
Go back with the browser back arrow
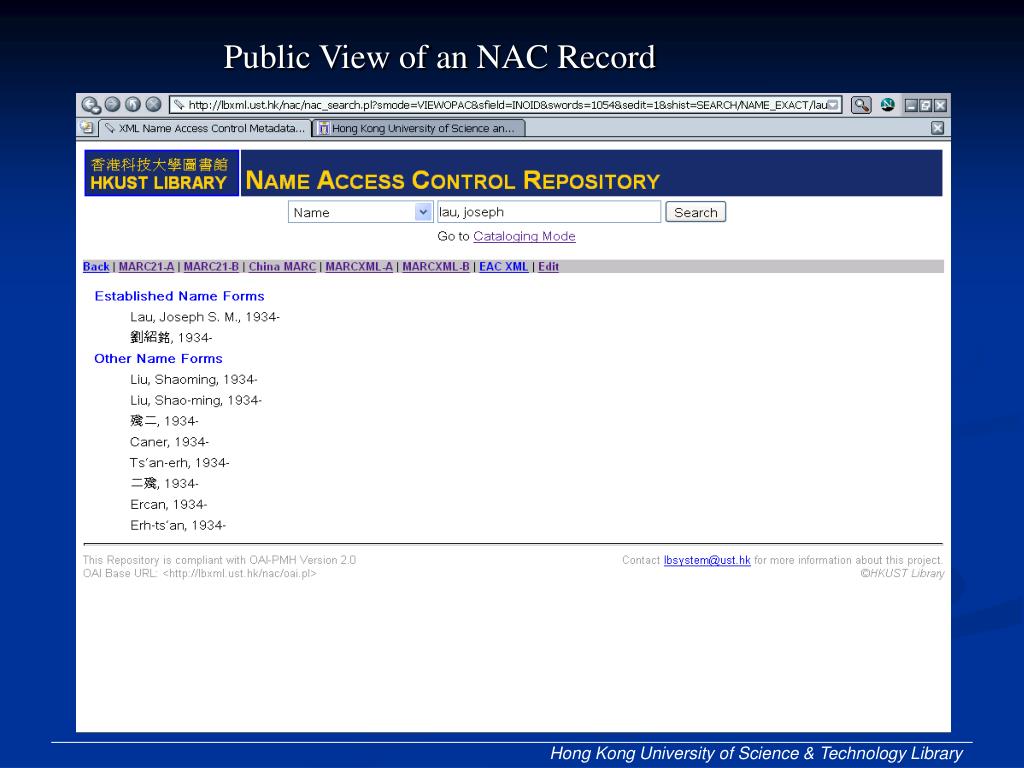[90, 104]
